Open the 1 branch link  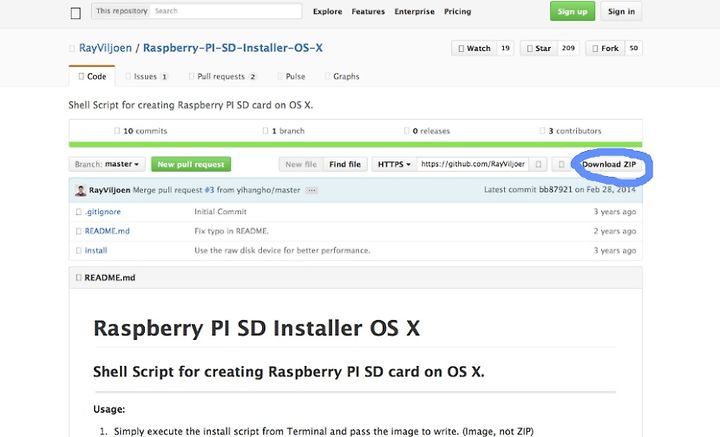pyautogui.click(x=283, y=131)
